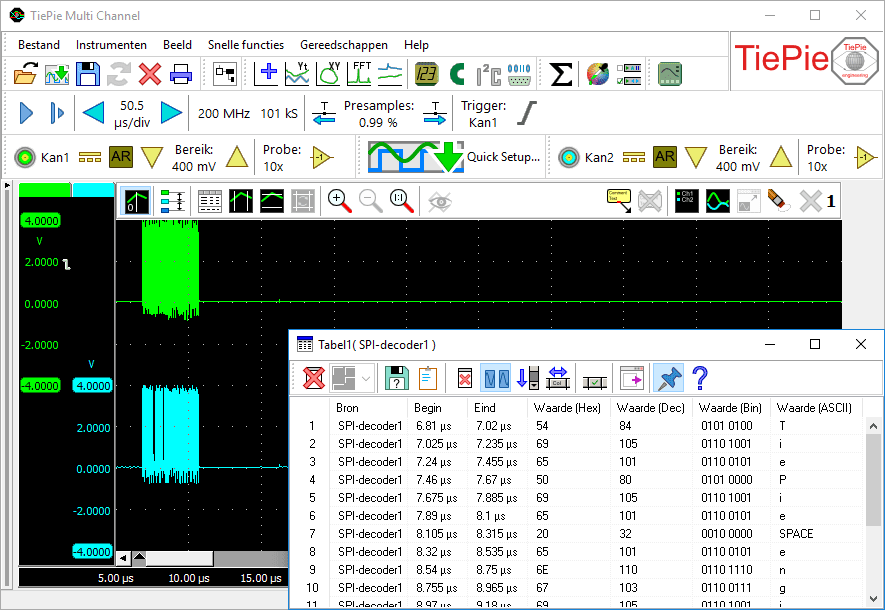
Task: Toggle Kan1 channel on/off green circle
Action: point(25,157)
